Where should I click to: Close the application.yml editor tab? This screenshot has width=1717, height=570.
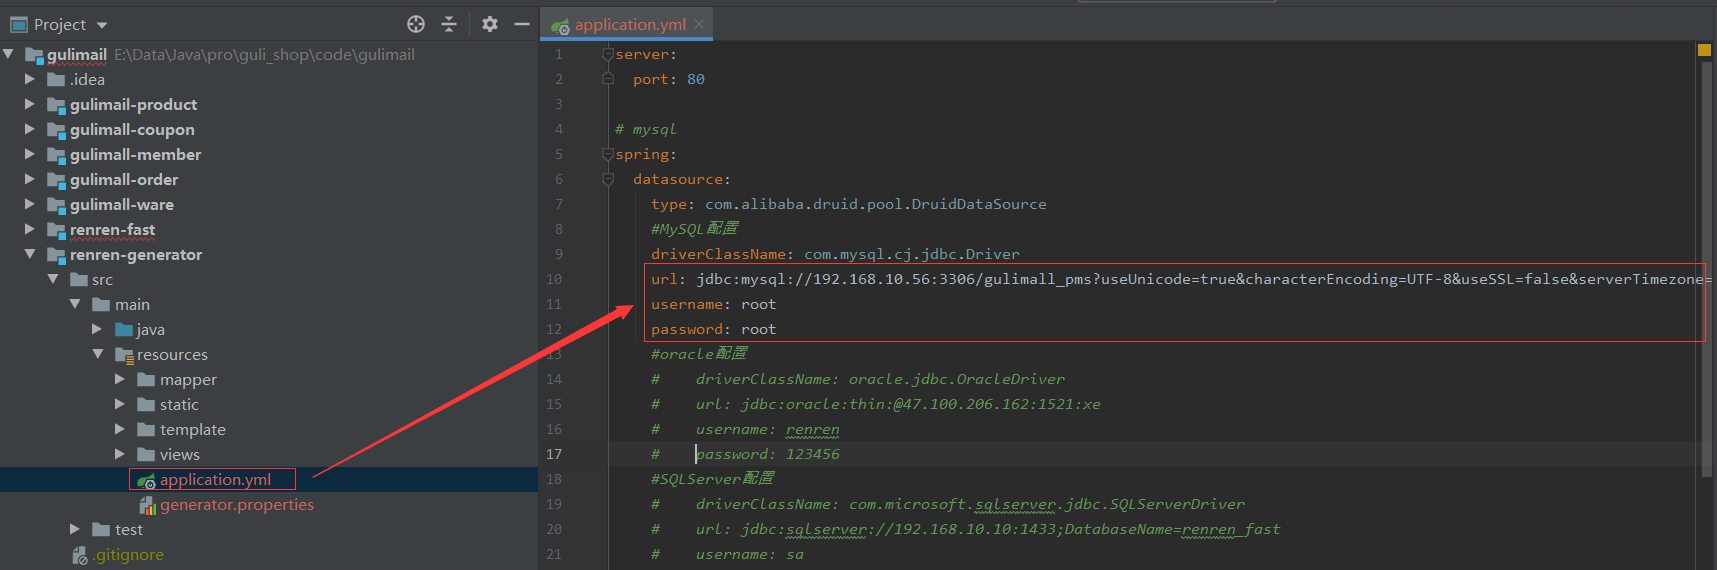(x=699, y=24)
